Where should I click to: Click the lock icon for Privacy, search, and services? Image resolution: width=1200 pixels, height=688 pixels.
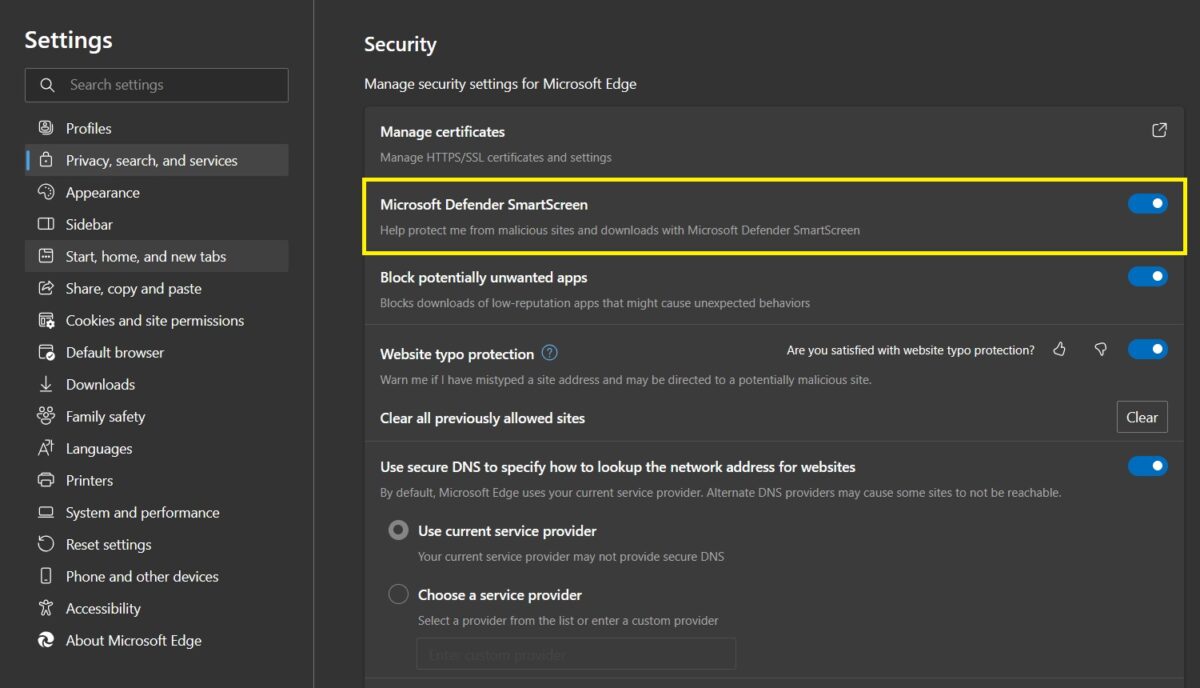[46, 160]
